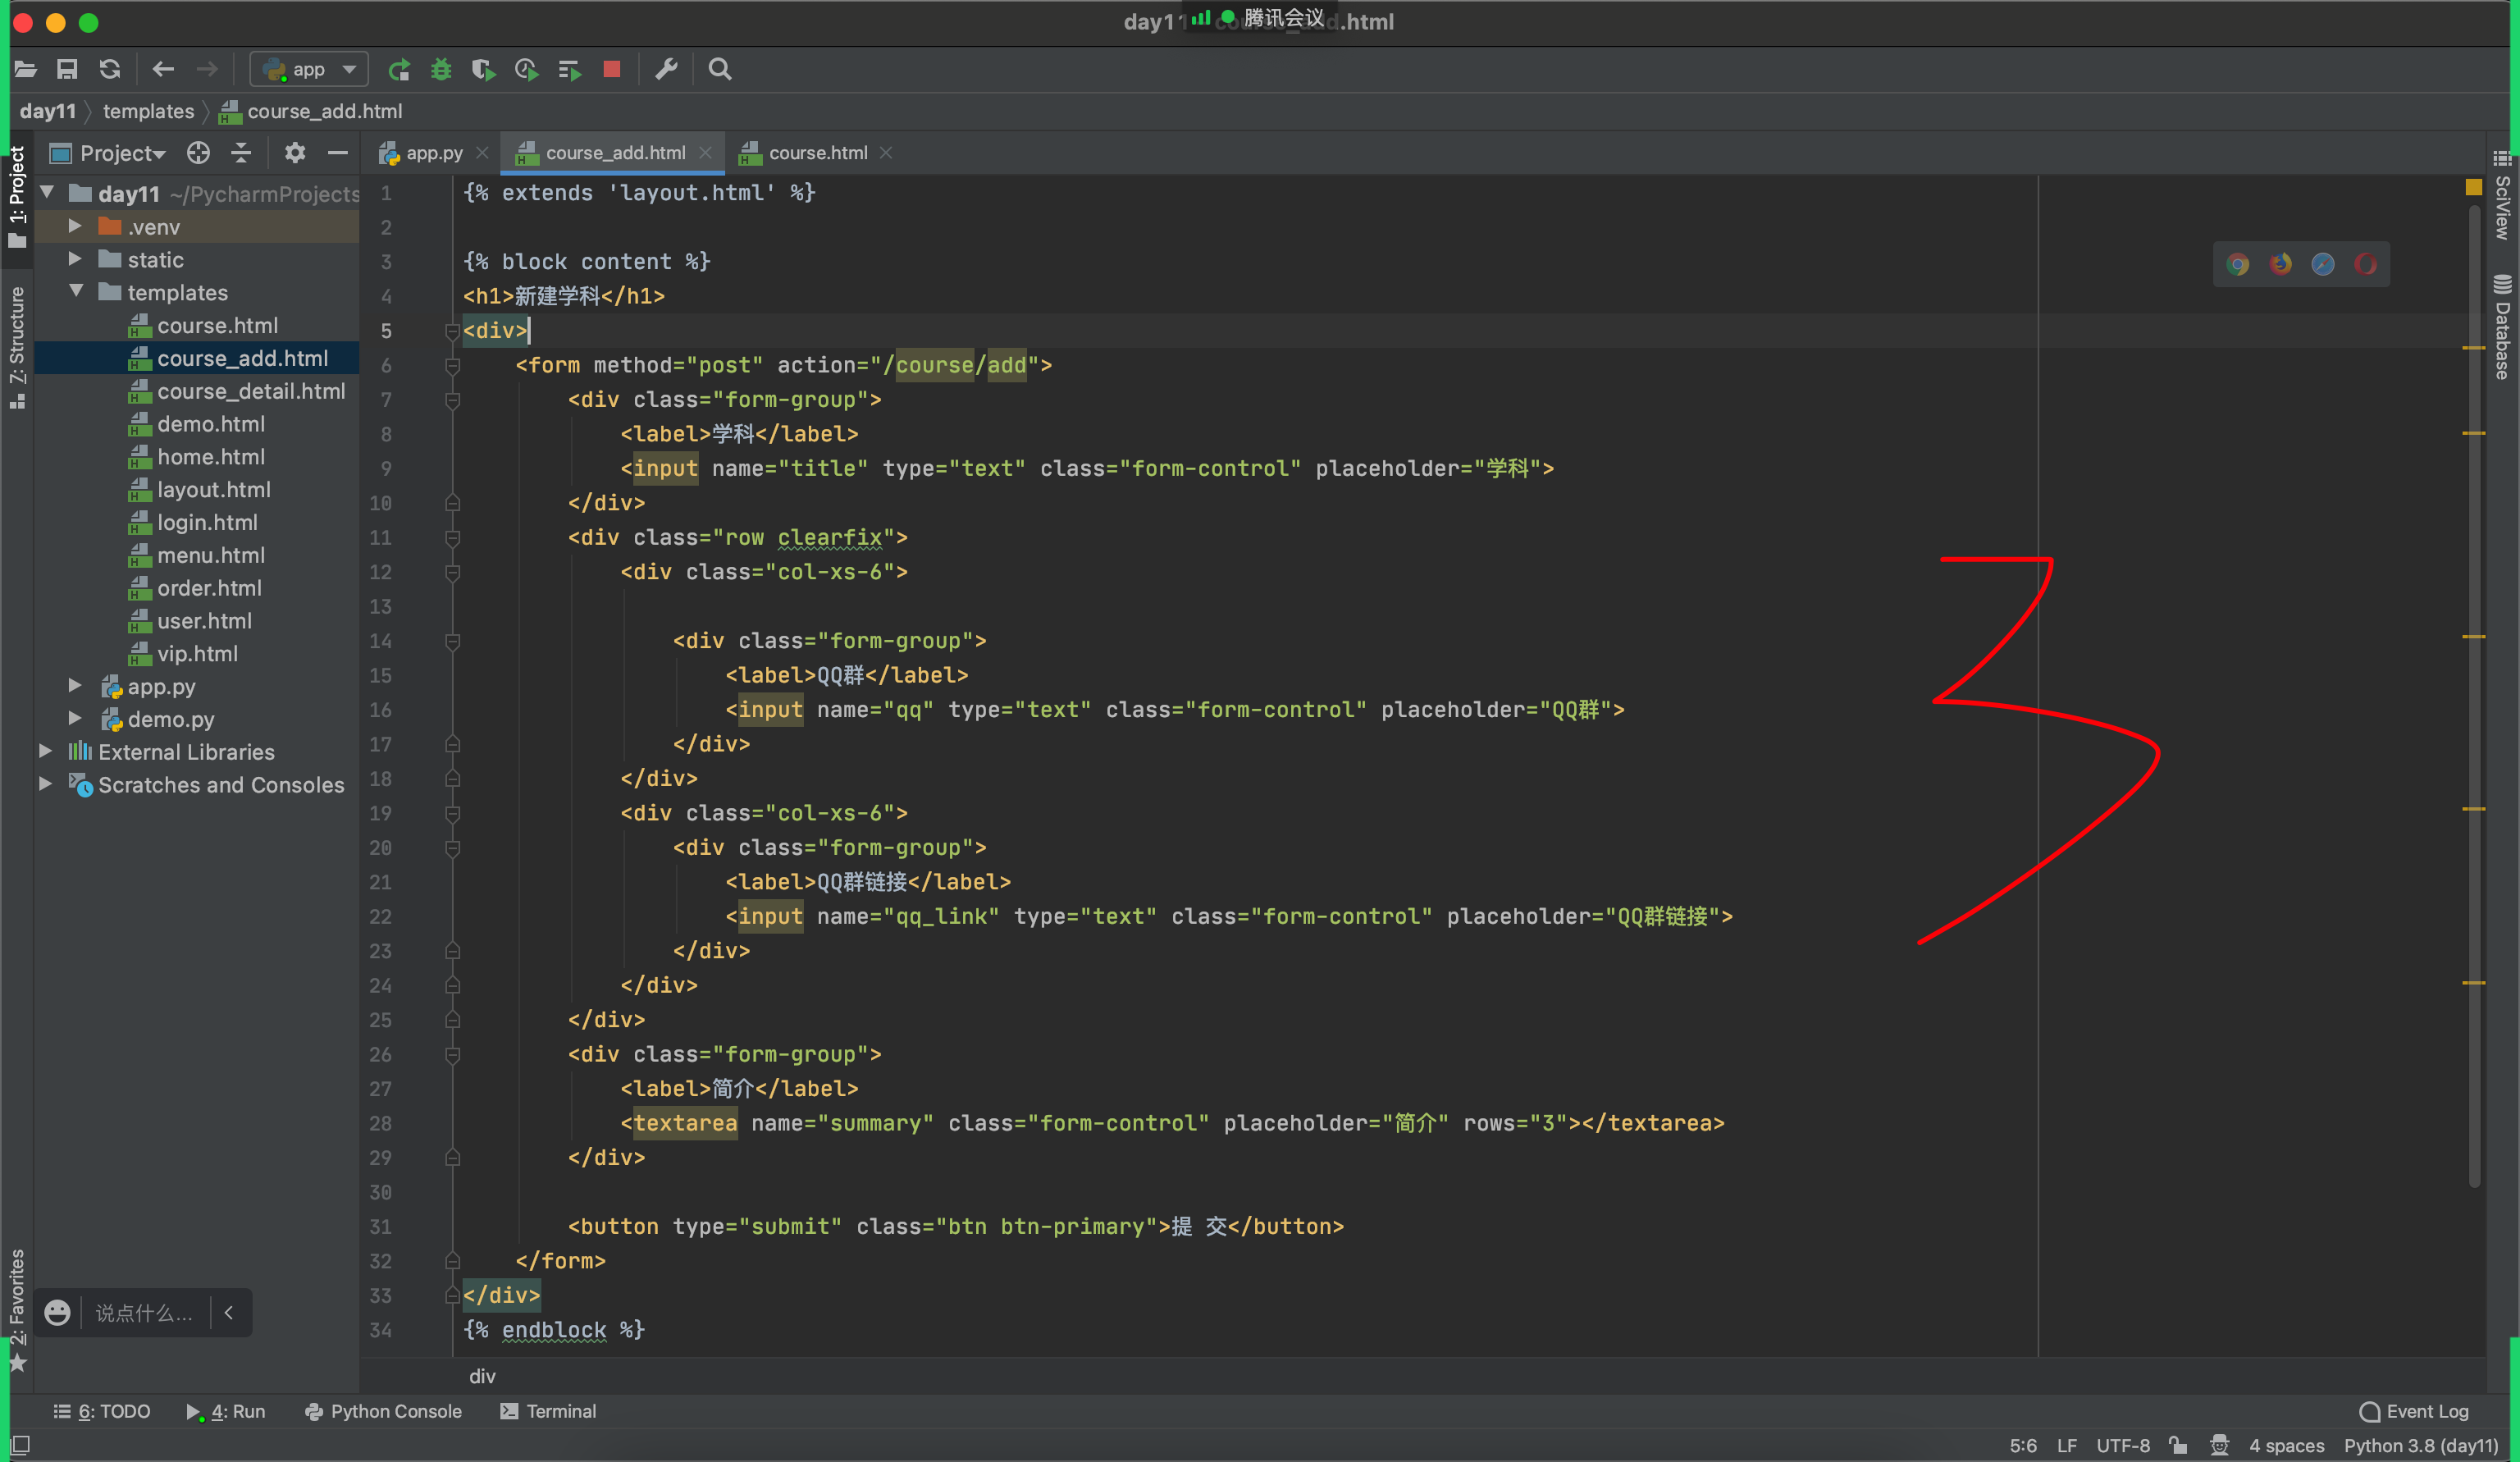Collapse the templates folder
The height and width of the screenshot is (1462, 2520).
[76, 292]
